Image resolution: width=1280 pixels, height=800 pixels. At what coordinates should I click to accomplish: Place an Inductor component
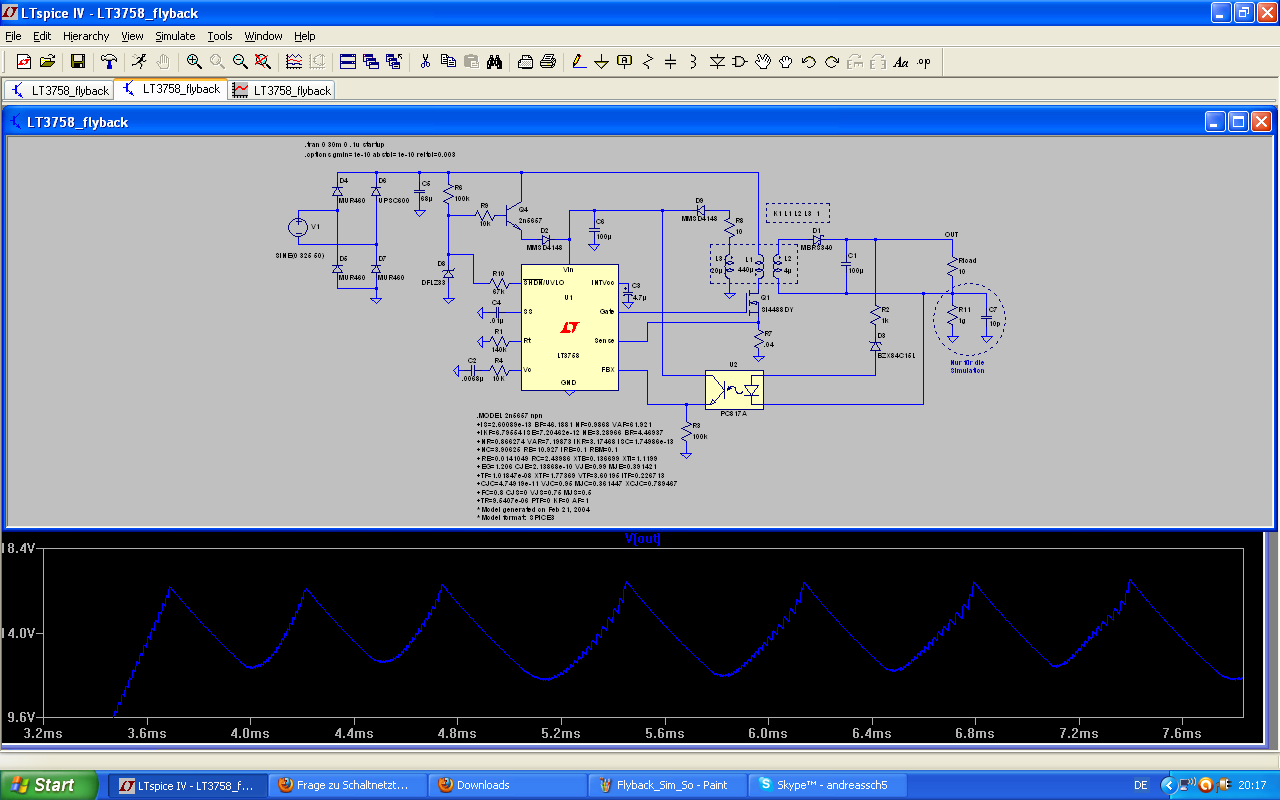point(694,62)
